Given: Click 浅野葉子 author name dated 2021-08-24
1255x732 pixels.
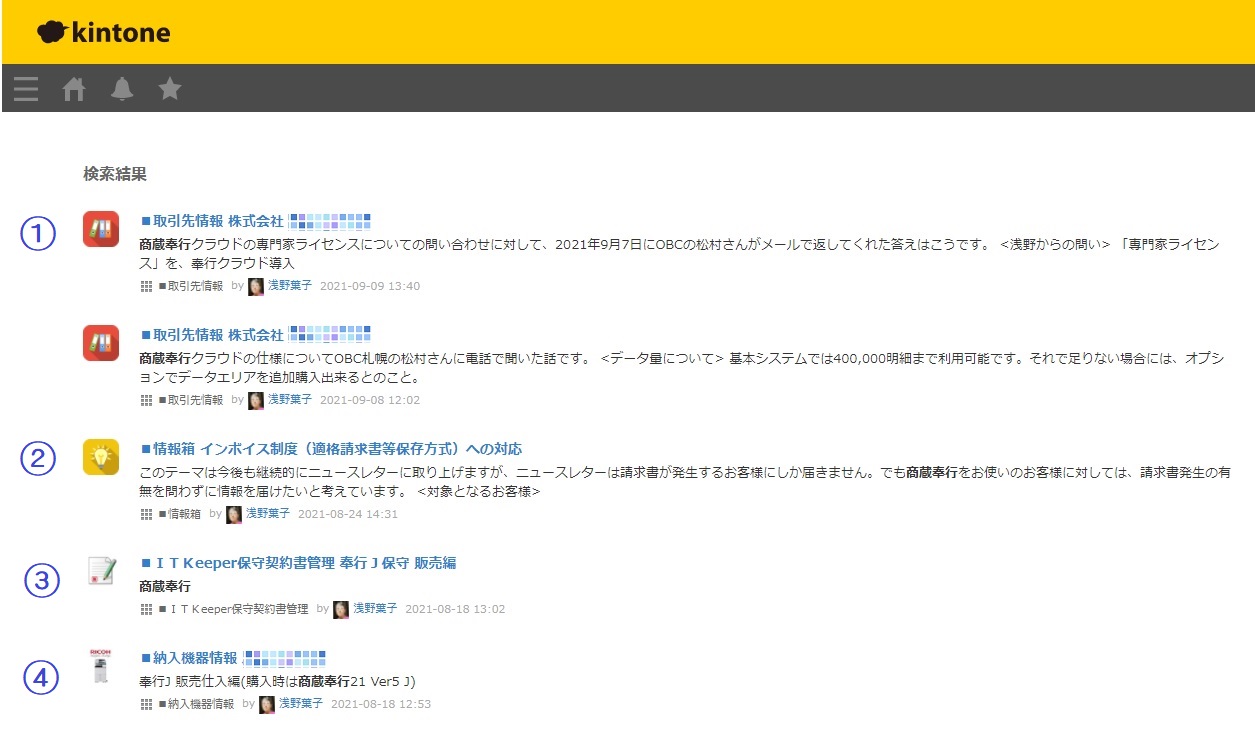Looking at the screenshot, I should click(x=267, y=514).
